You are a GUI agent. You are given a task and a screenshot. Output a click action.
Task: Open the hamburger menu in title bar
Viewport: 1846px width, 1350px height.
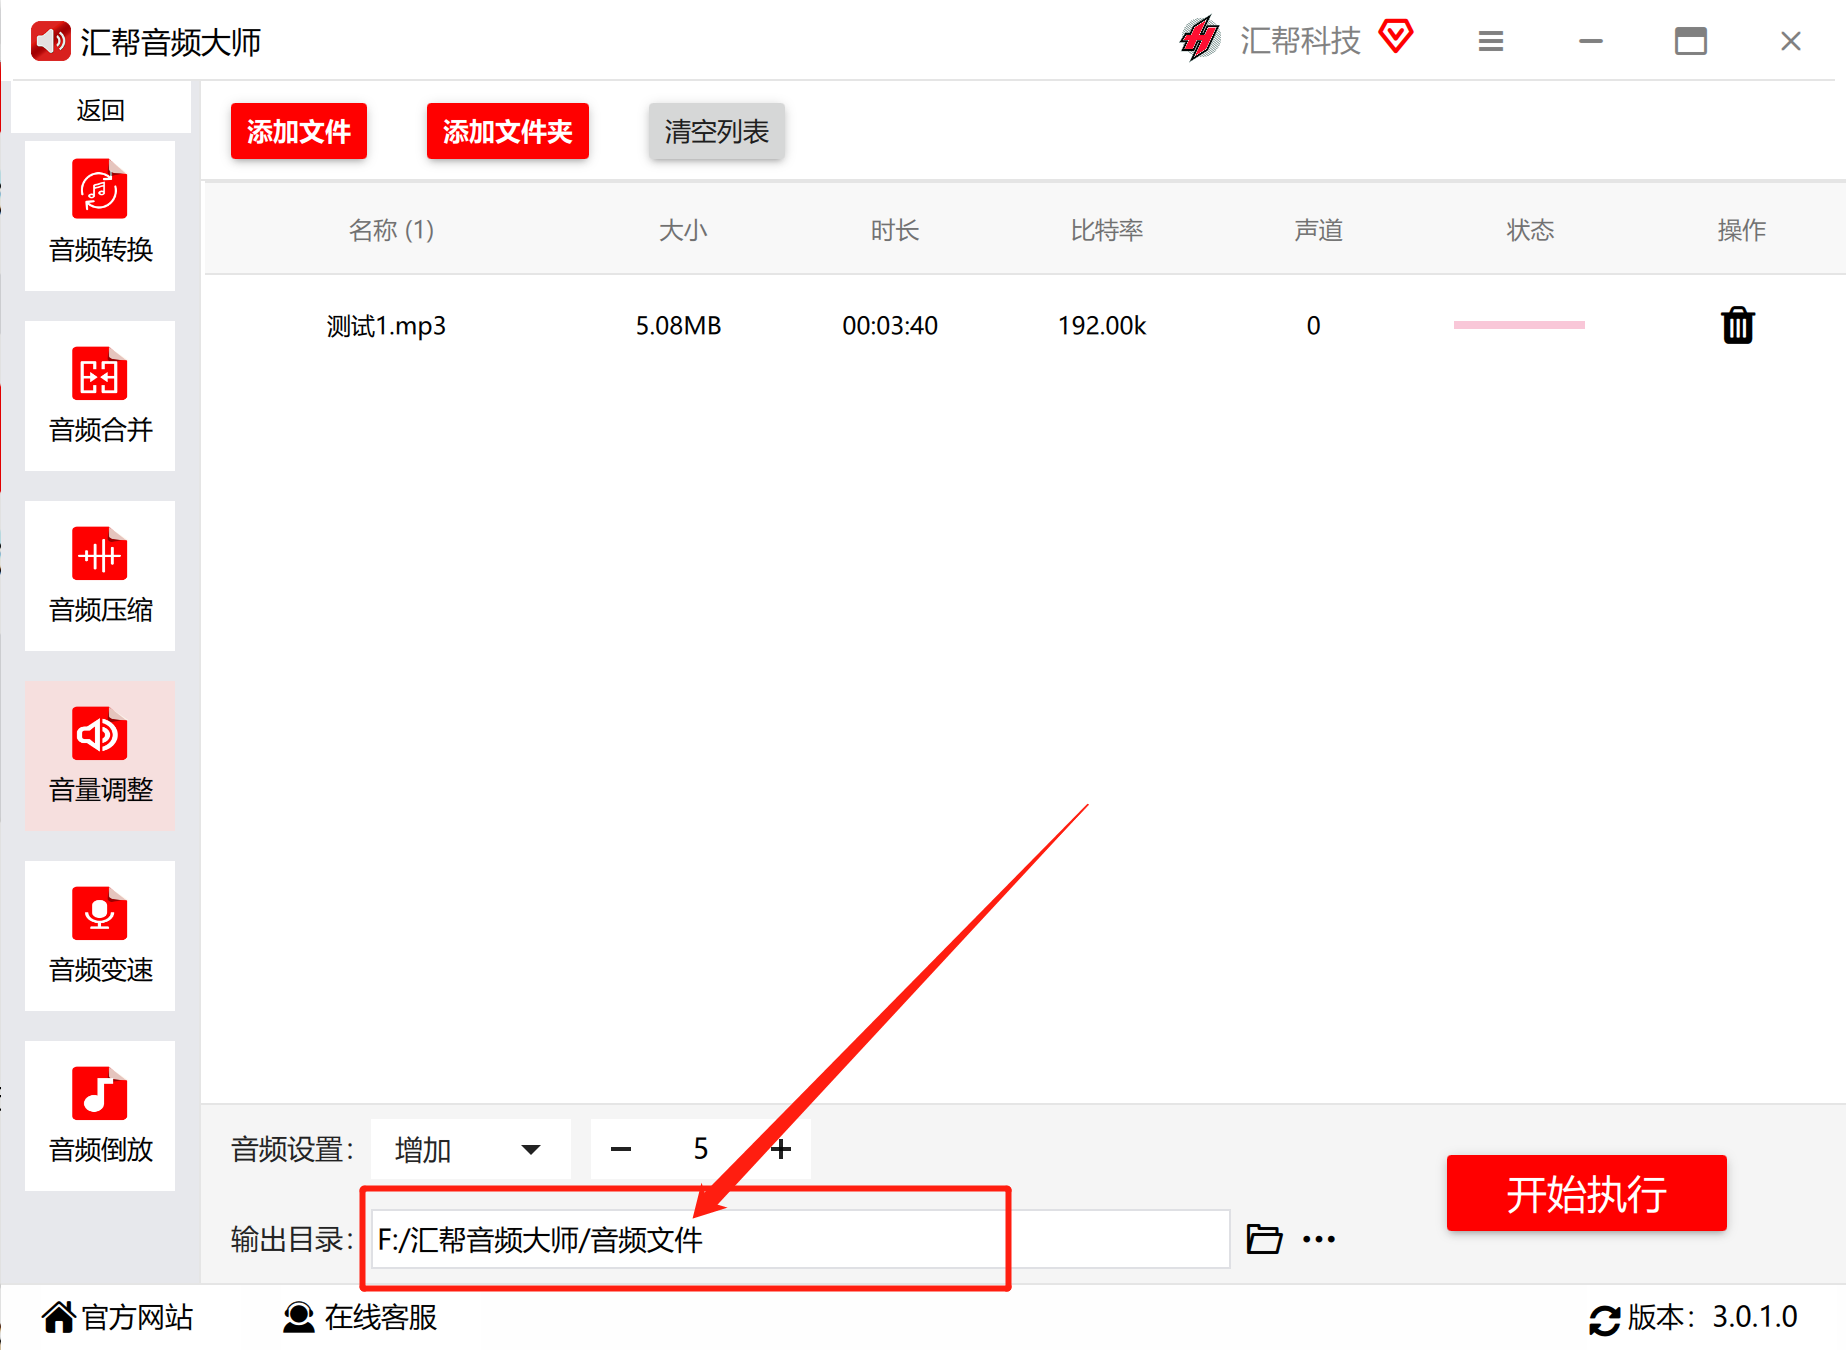coord(1491,41)
